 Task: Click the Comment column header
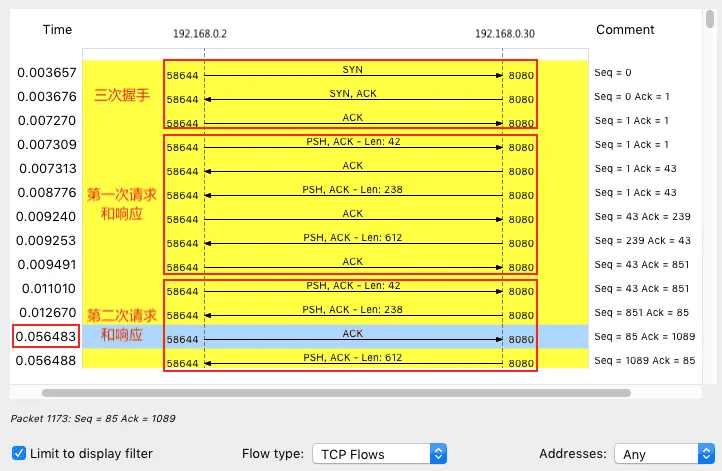point(625,29)
